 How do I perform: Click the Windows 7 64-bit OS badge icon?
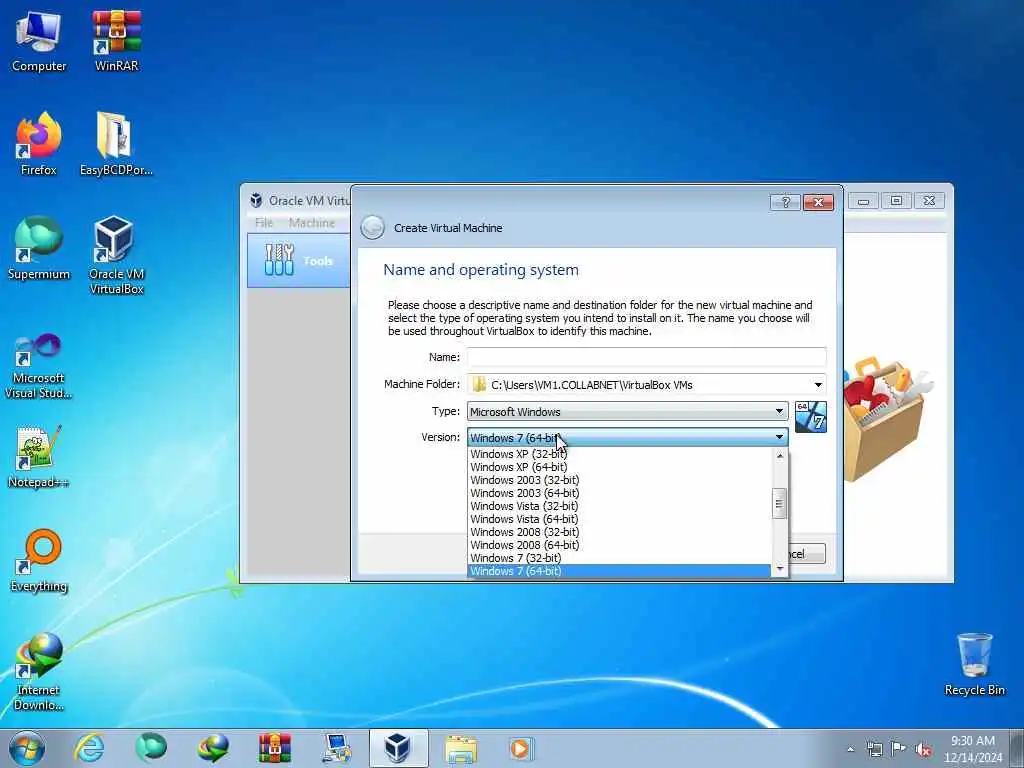pyautogui.click(x=810, y=417)
